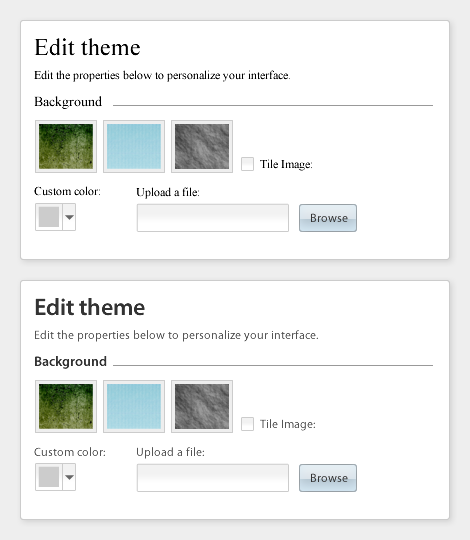Select green grunge background in top panel
The width and height of the screenshot is (470, 540).
[66, 146]
